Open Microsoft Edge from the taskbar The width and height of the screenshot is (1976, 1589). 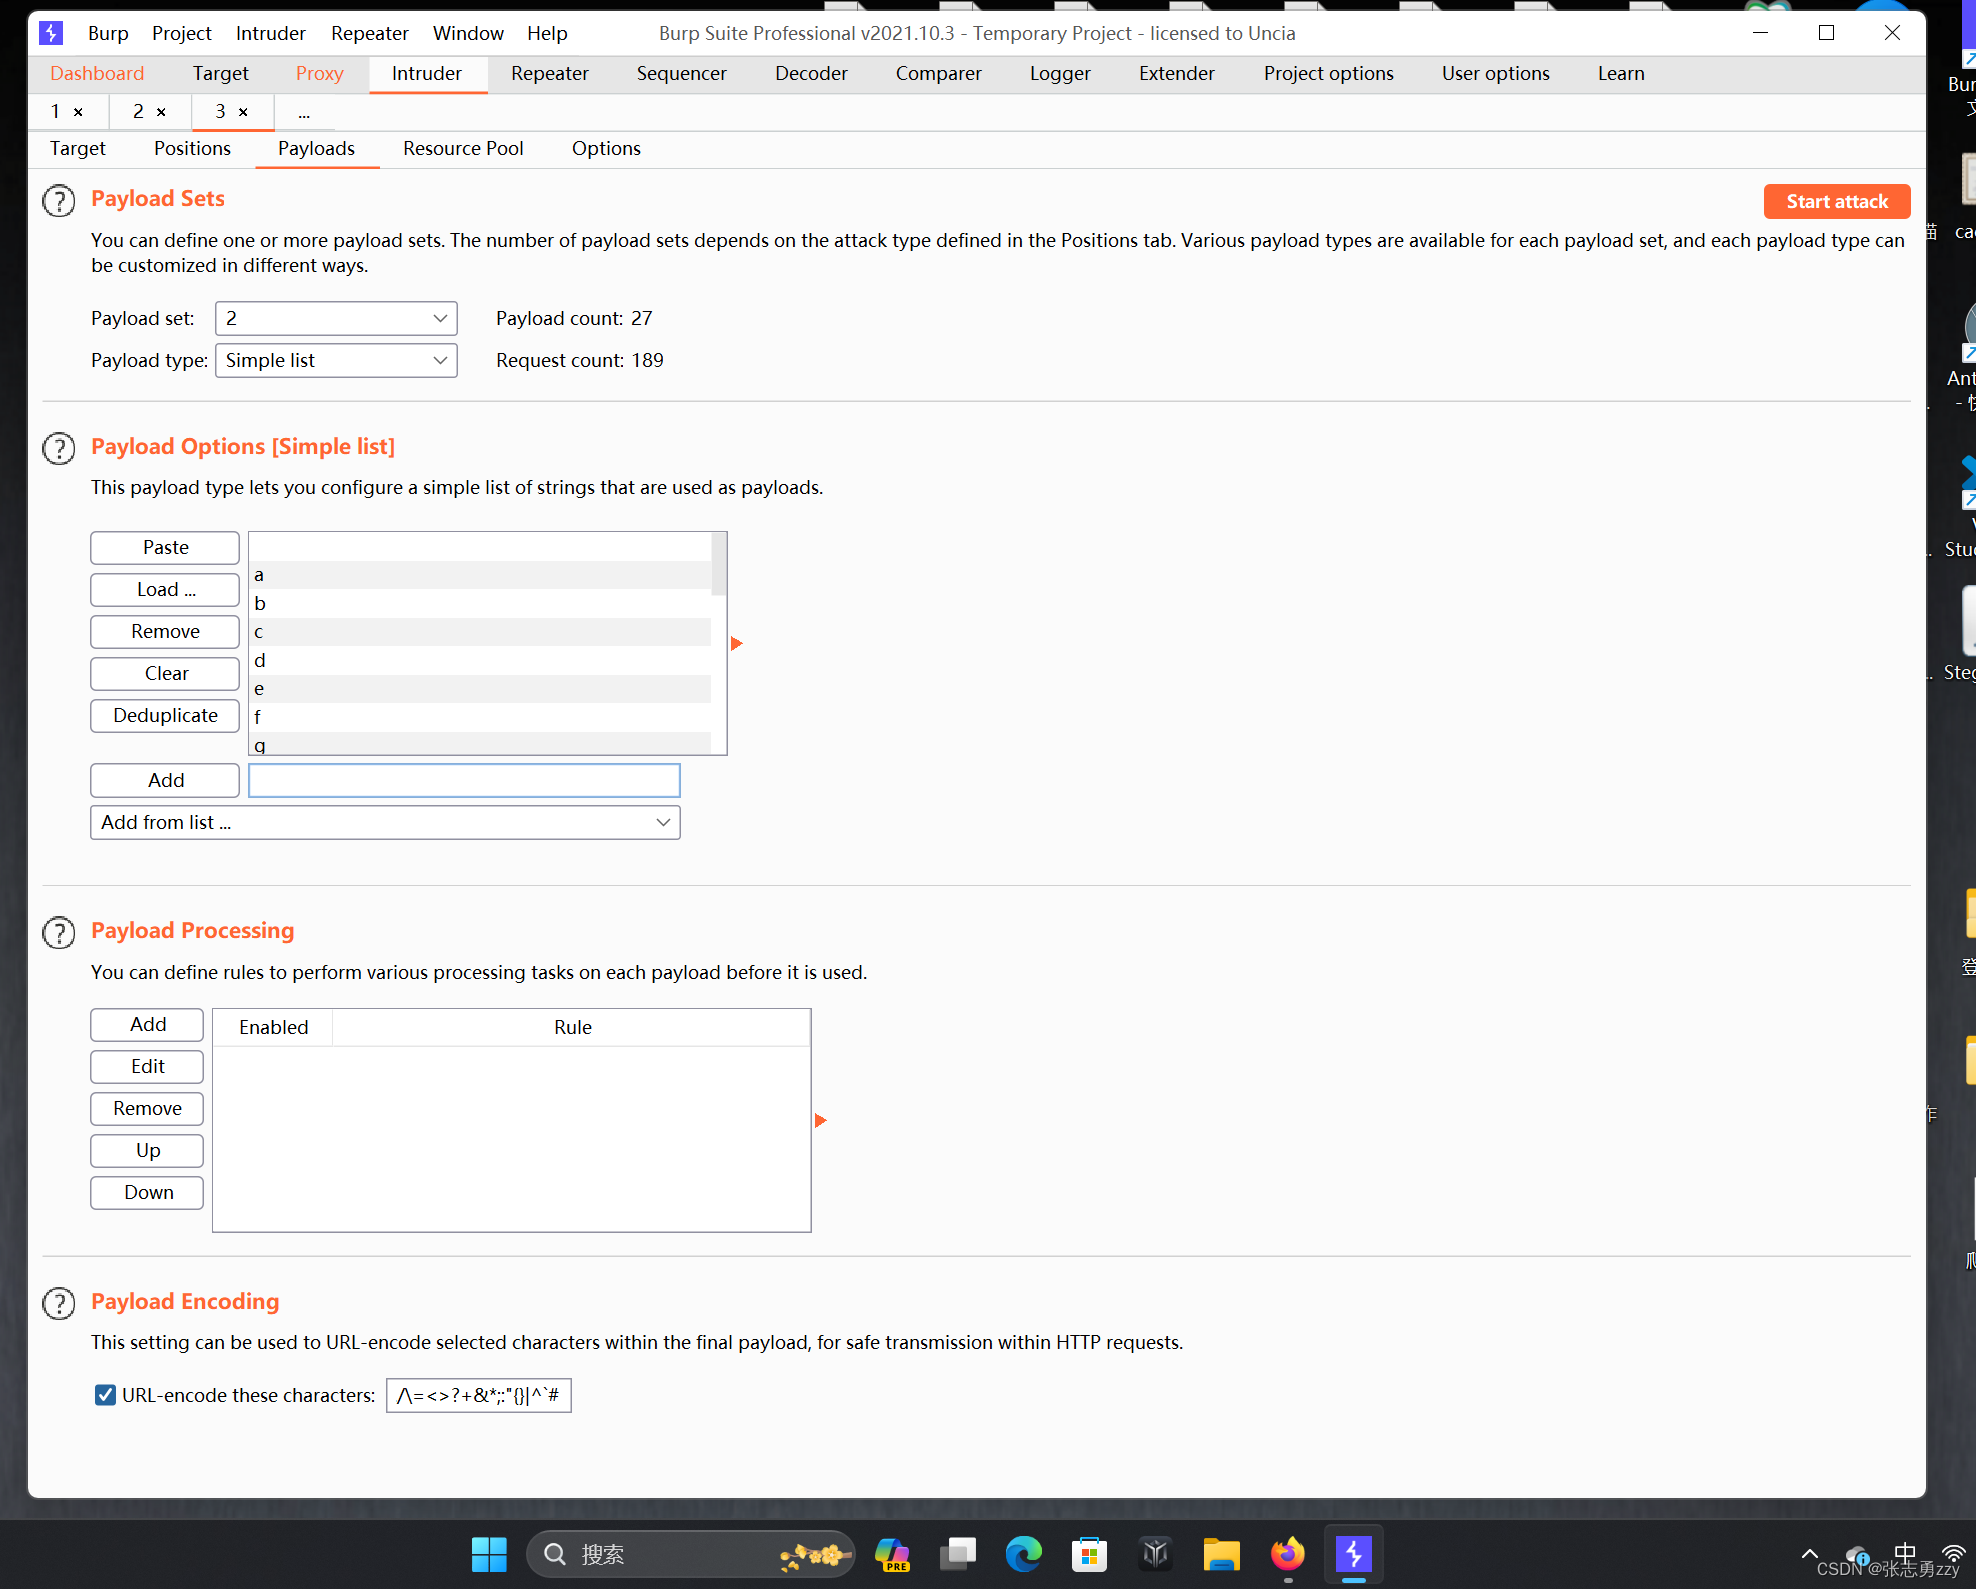coord(1023,1554)
